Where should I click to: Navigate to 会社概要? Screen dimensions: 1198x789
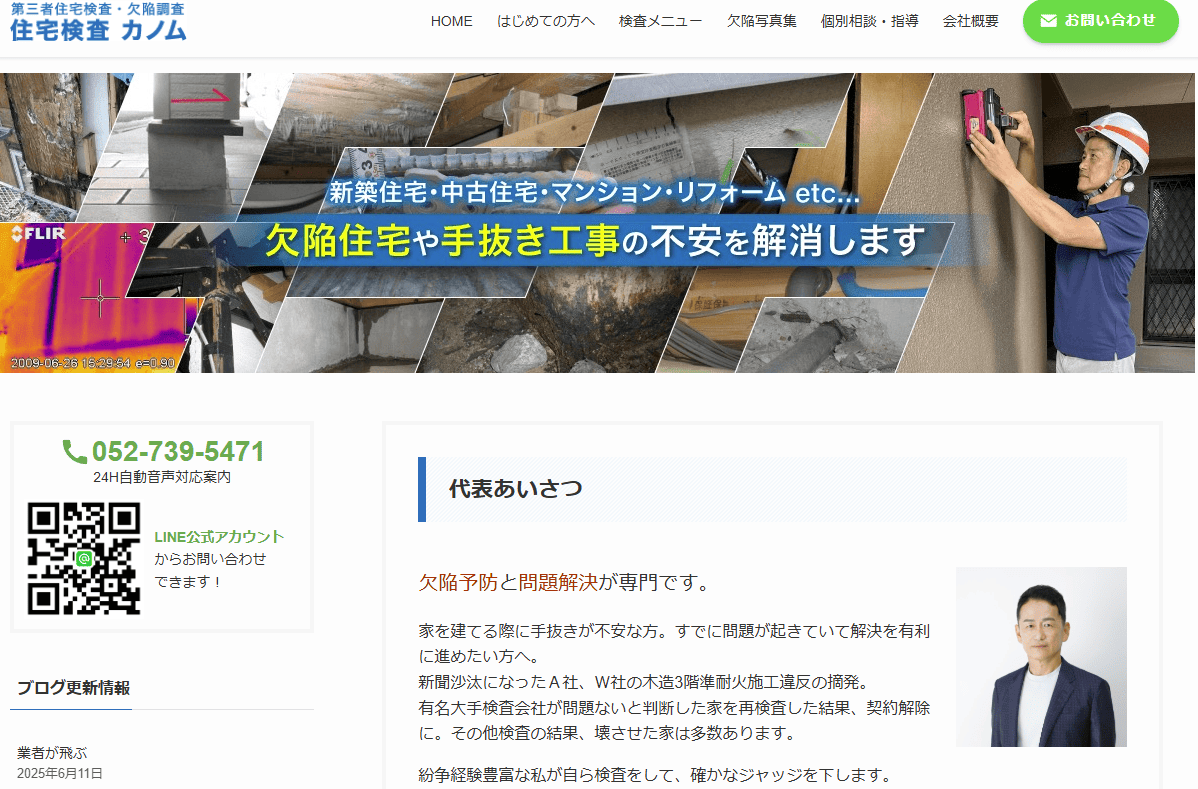point(970,21)
